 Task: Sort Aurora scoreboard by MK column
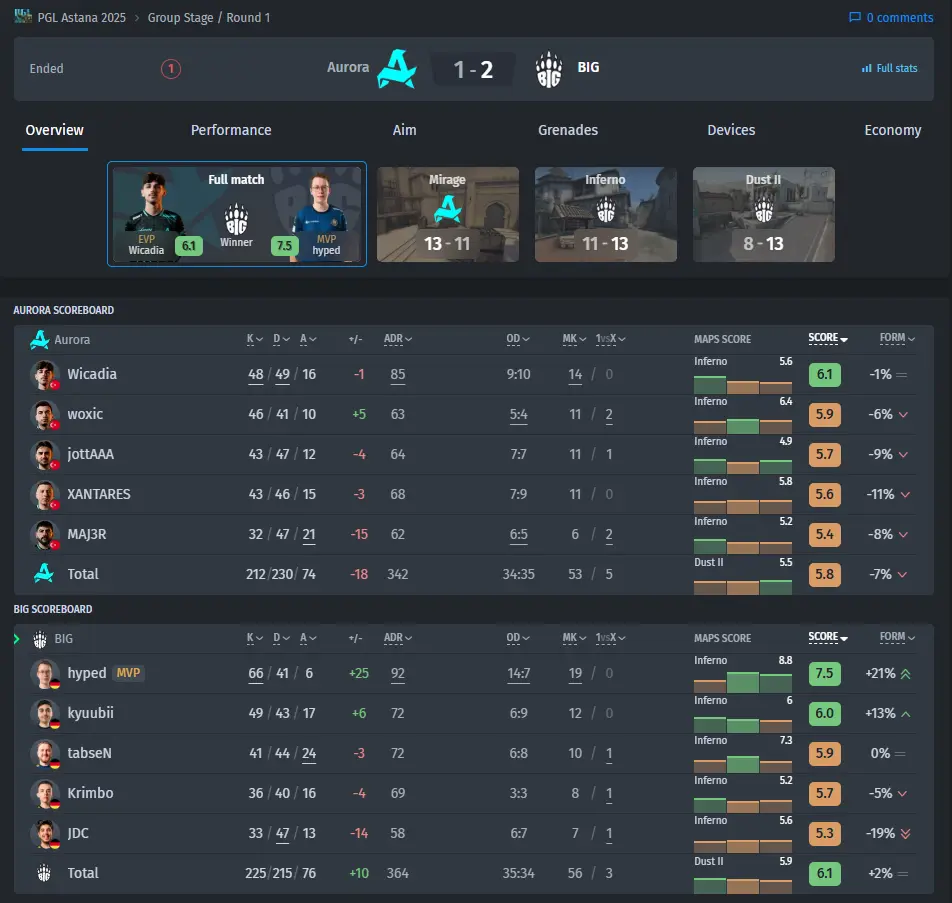tap(574, 339)
